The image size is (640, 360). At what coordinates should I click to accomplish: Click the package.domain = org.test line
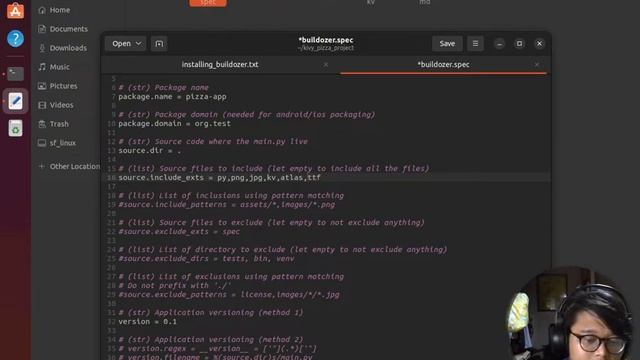[174, 124]
